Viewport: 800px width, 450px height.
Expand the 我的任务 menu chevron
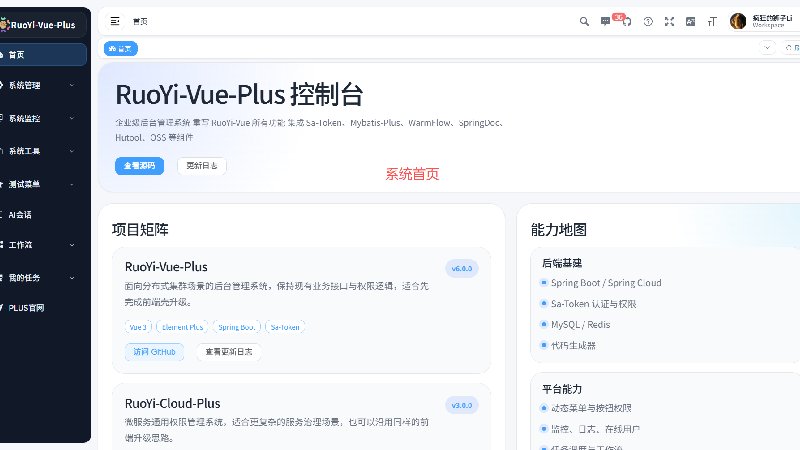point(72,278)
